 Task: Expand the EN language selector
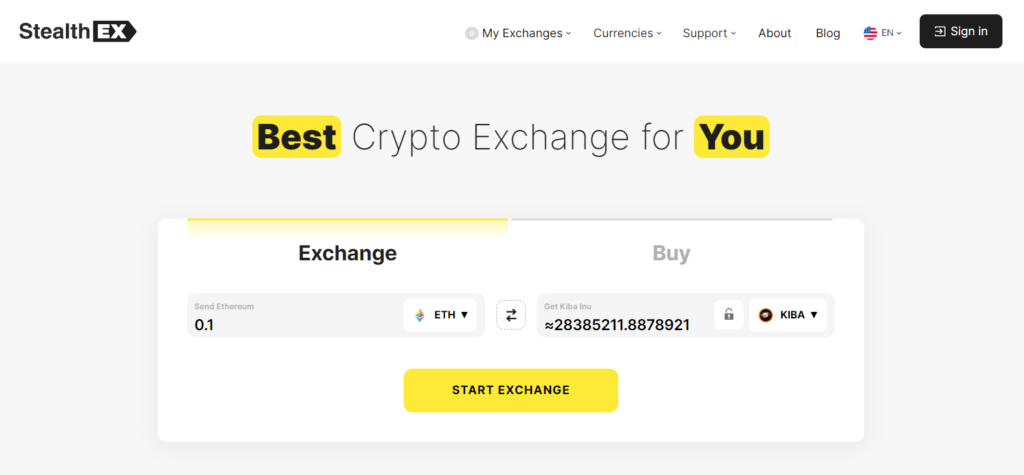(x=882, y=33)
